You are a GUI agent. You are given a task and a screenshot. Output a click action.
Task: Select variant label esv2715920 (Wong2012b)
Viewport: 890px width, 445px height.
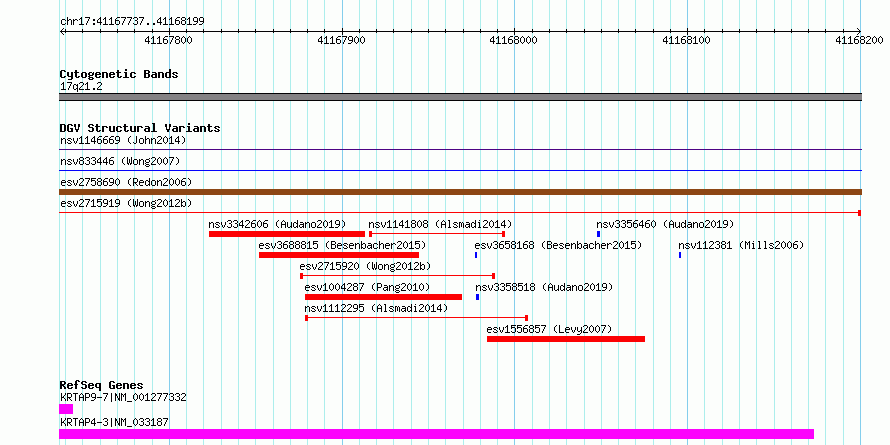tap(365, 266)
